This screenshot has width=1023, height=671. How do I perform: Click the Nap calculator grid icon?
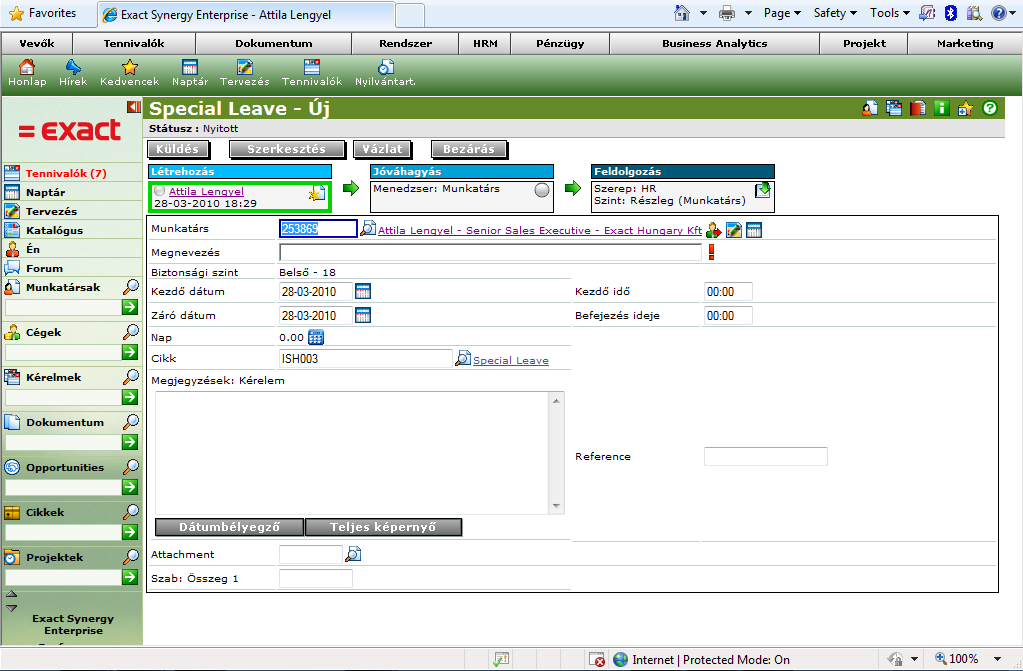point(316,337)
